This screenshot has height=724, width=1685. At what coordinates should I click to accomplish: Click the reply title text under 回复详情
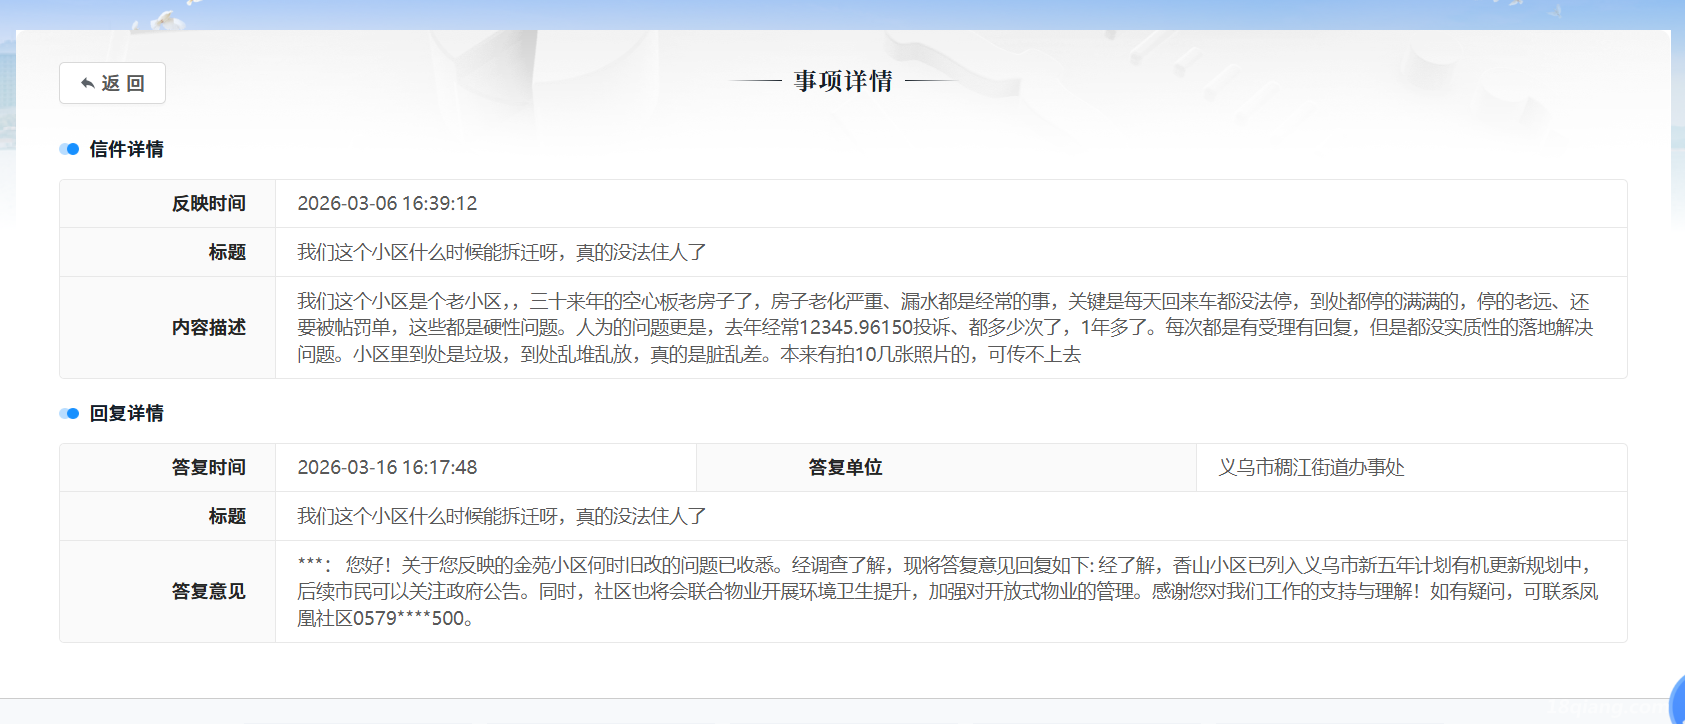pyautogui.click(x=501, y=516)
